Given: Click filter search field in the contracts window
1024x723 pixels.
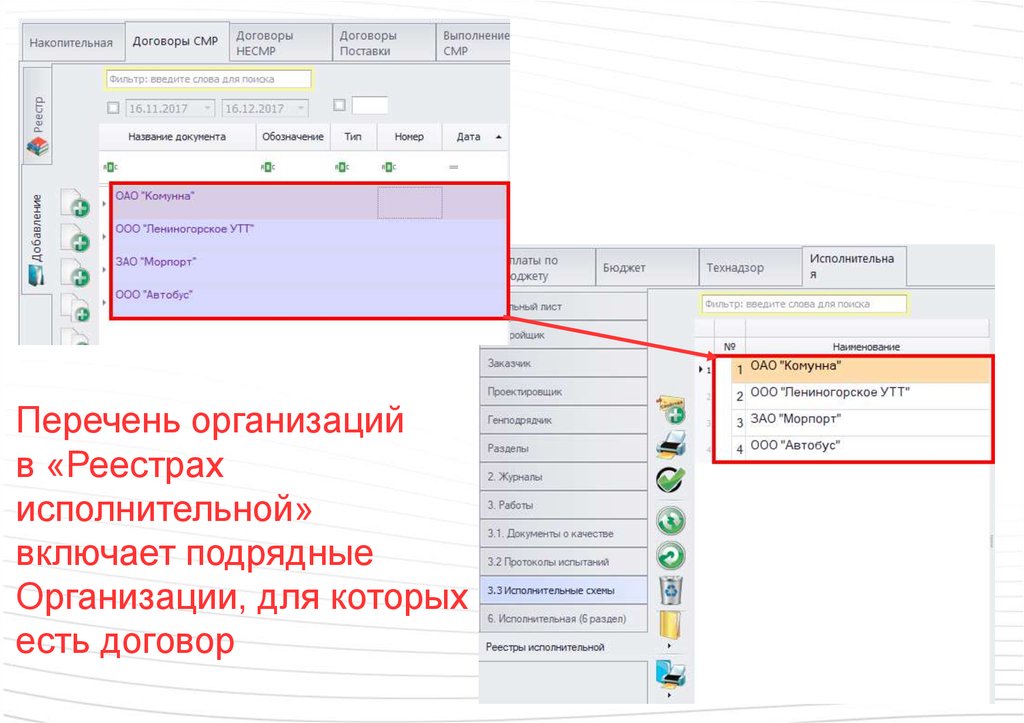Looking at the screenshot, I should tap(208, 79).
